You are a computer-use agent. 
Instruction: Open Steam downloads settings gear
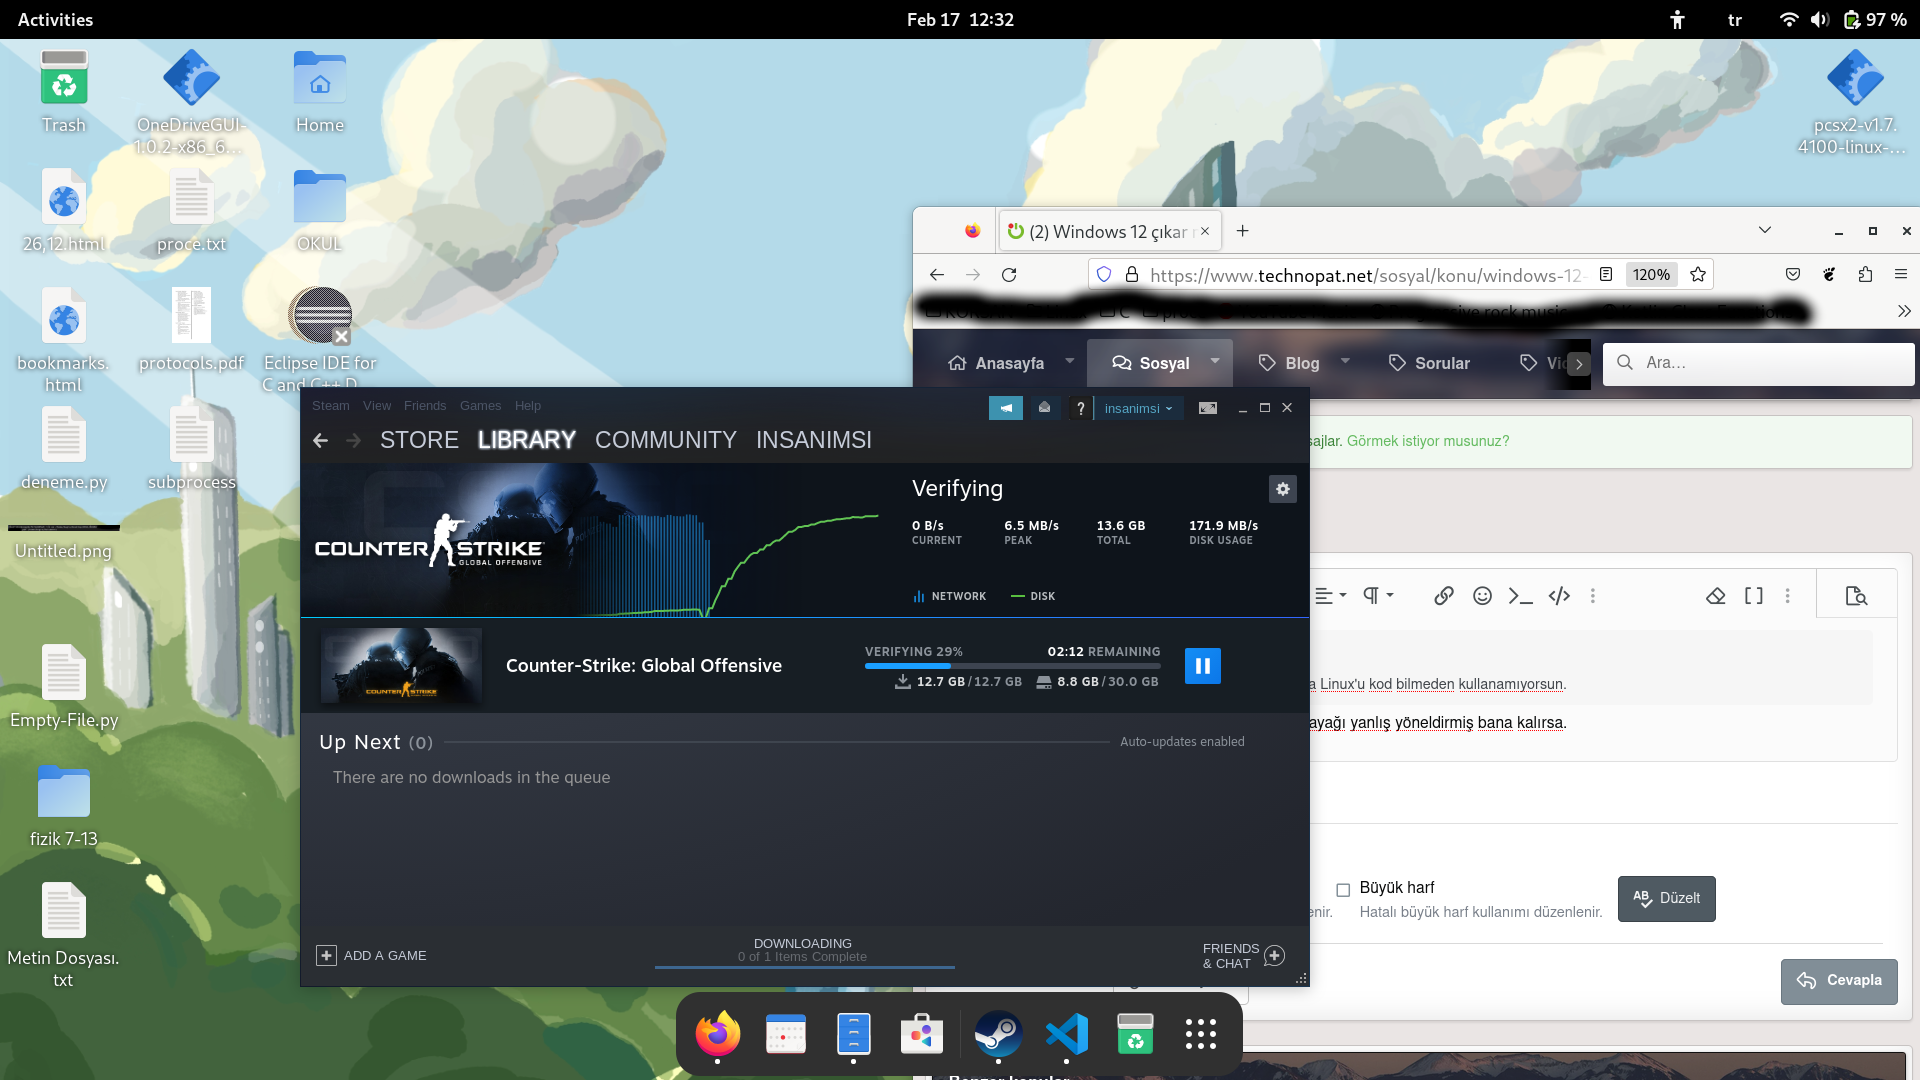tap(1282, 489)
